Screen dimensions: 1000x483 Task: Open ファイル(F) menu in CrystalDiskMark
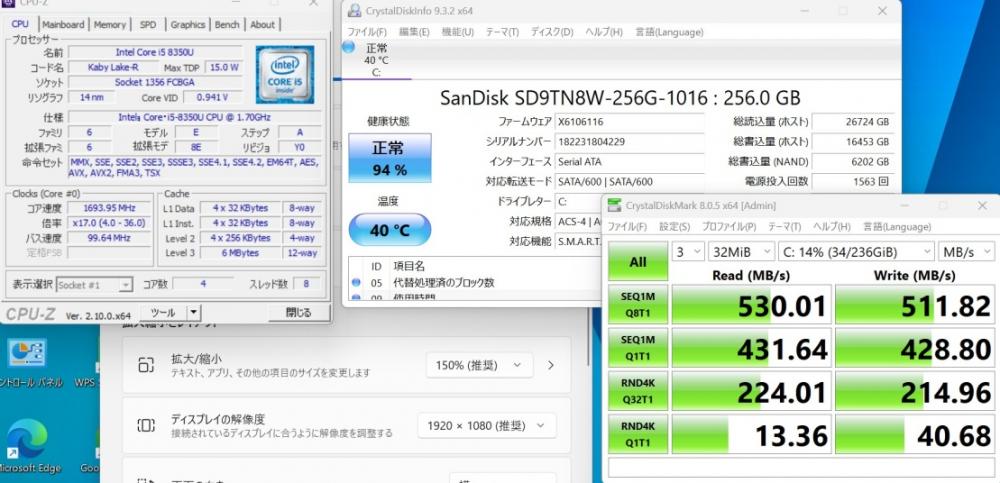(x=627, y=227)
